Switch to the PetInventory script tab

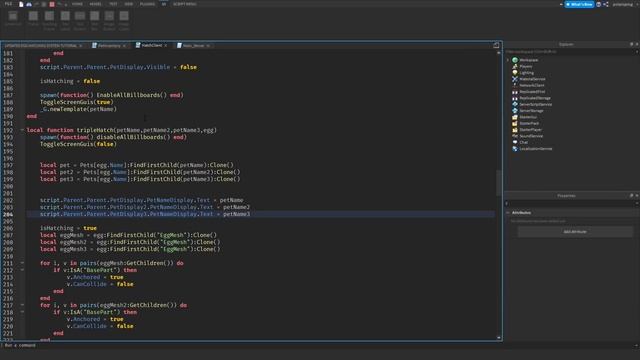[x=109, y=46]
